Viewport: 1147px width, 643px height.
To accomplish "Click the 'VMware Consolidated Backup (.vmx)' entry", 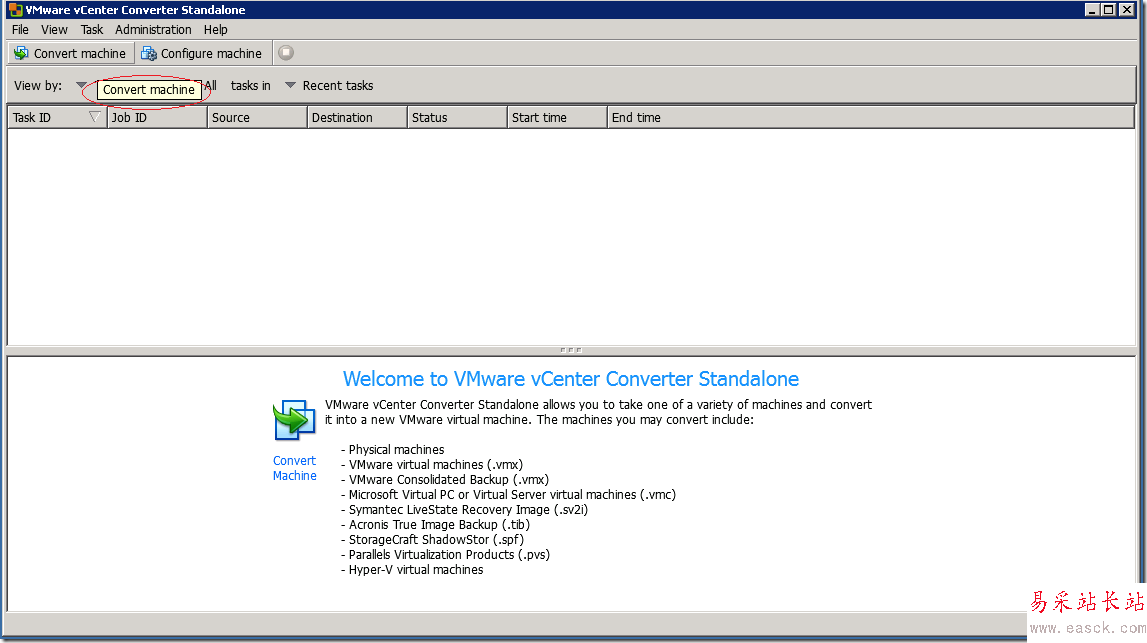I will [448, 480].
